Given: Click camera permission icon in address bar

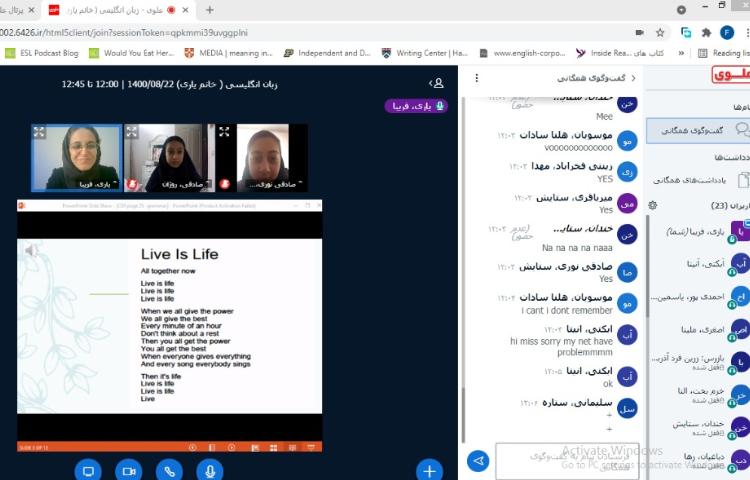Looking at the screenshot, I should pos(640,33).
